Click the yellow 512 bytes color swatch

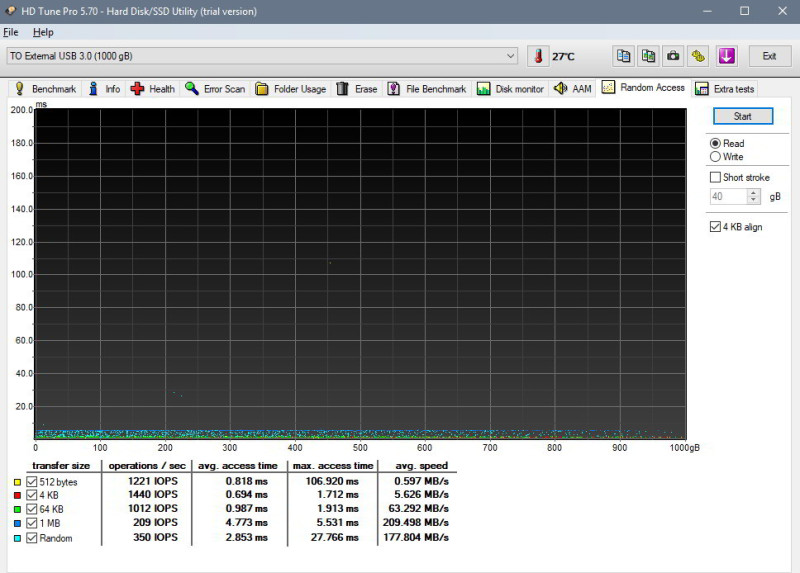pos(17,482)
